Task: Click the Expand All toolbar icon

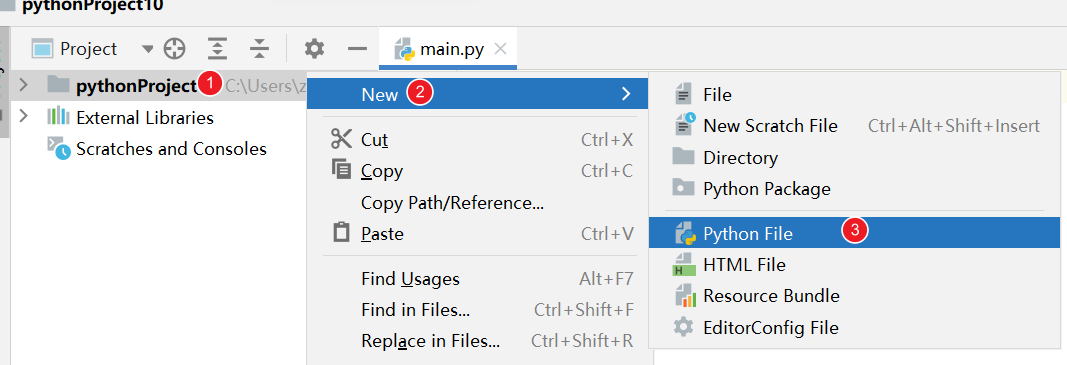Action: [216, 48]
